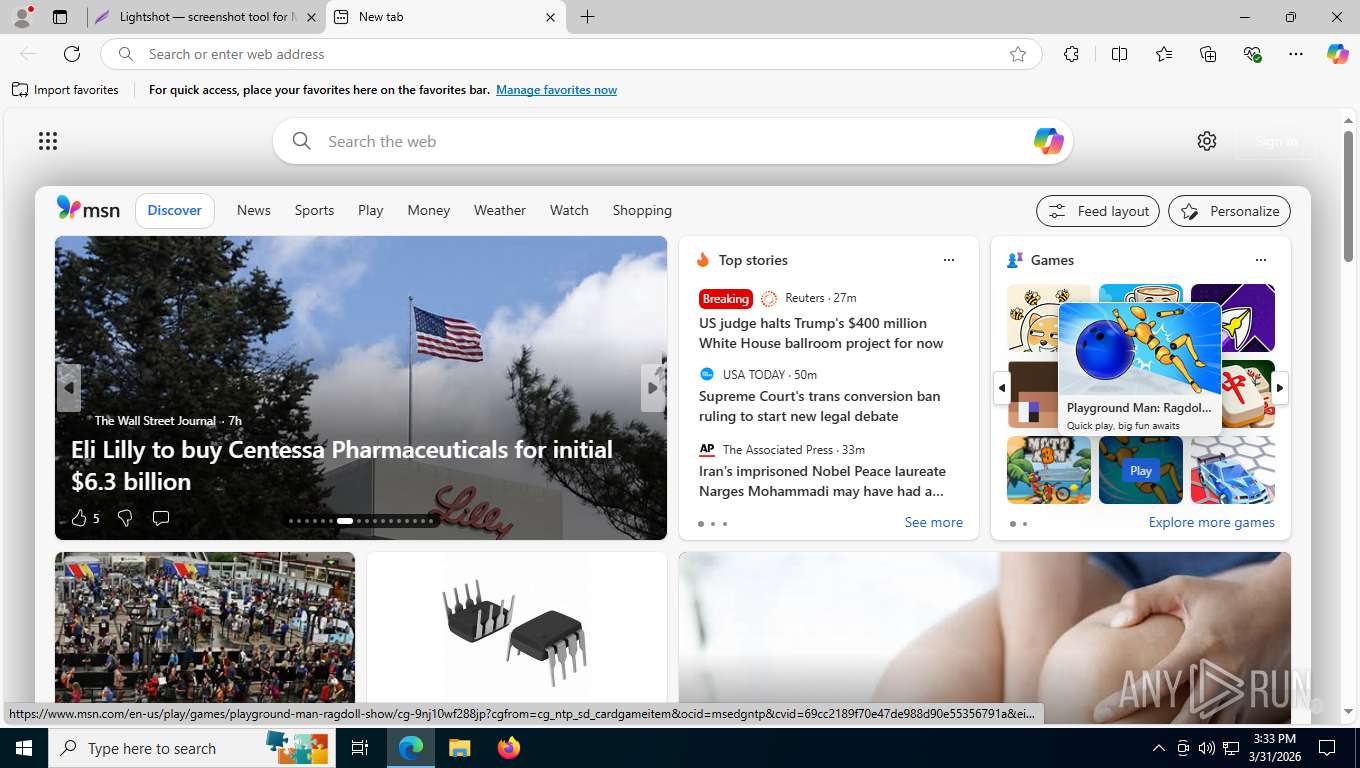This screenshot has width=1360, height=768.
Task: Click the Copilot icon in web search box
Action: [x=1048, y=141]
